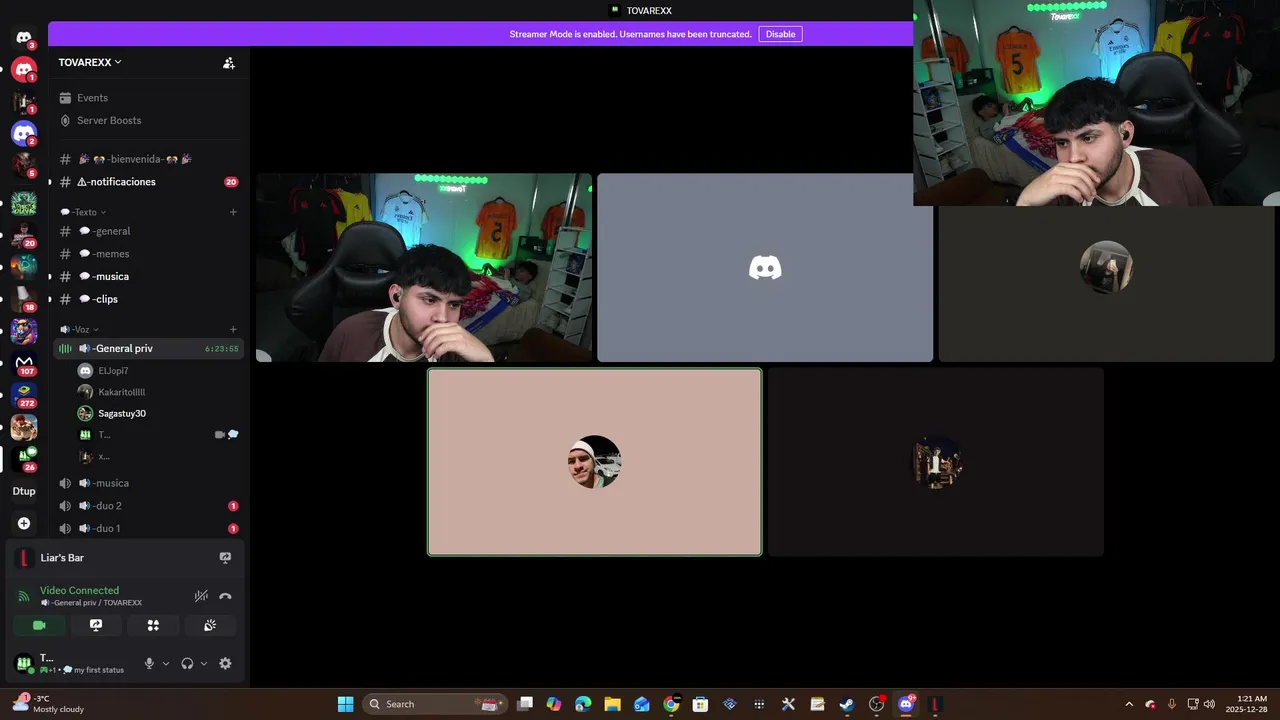
Task: Open Google Chrome from the taskbar
Action: click(x=671, y=704)
